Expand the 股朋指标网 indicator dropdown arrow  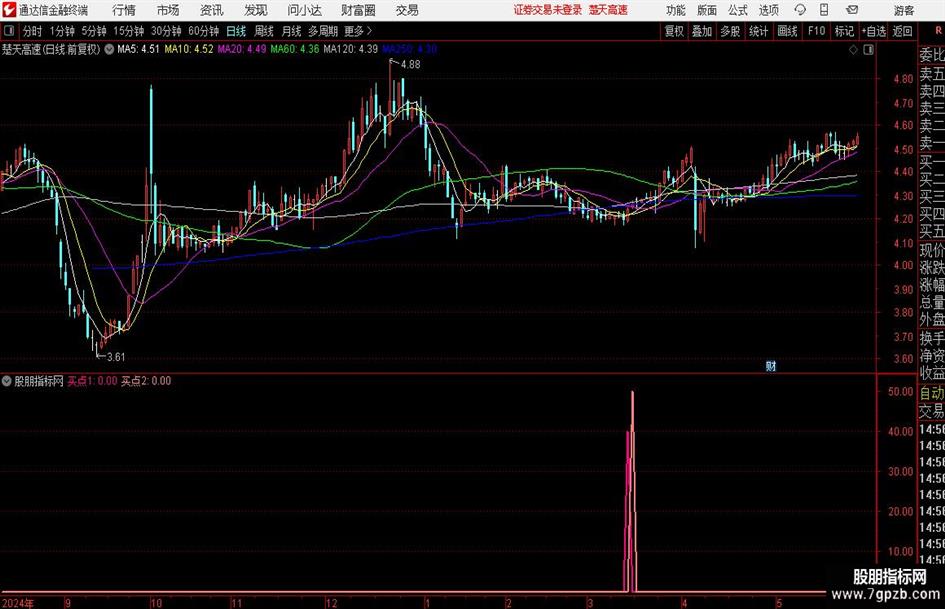(7, 380)
